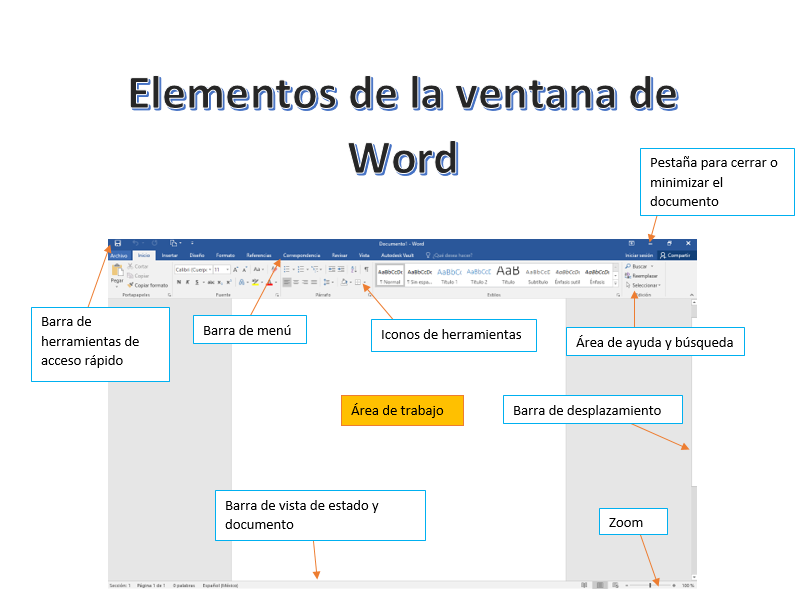Open the Aa change case dropdown
Image resolution: width=798 pixels, height=602 pixels.
(259, 270)
